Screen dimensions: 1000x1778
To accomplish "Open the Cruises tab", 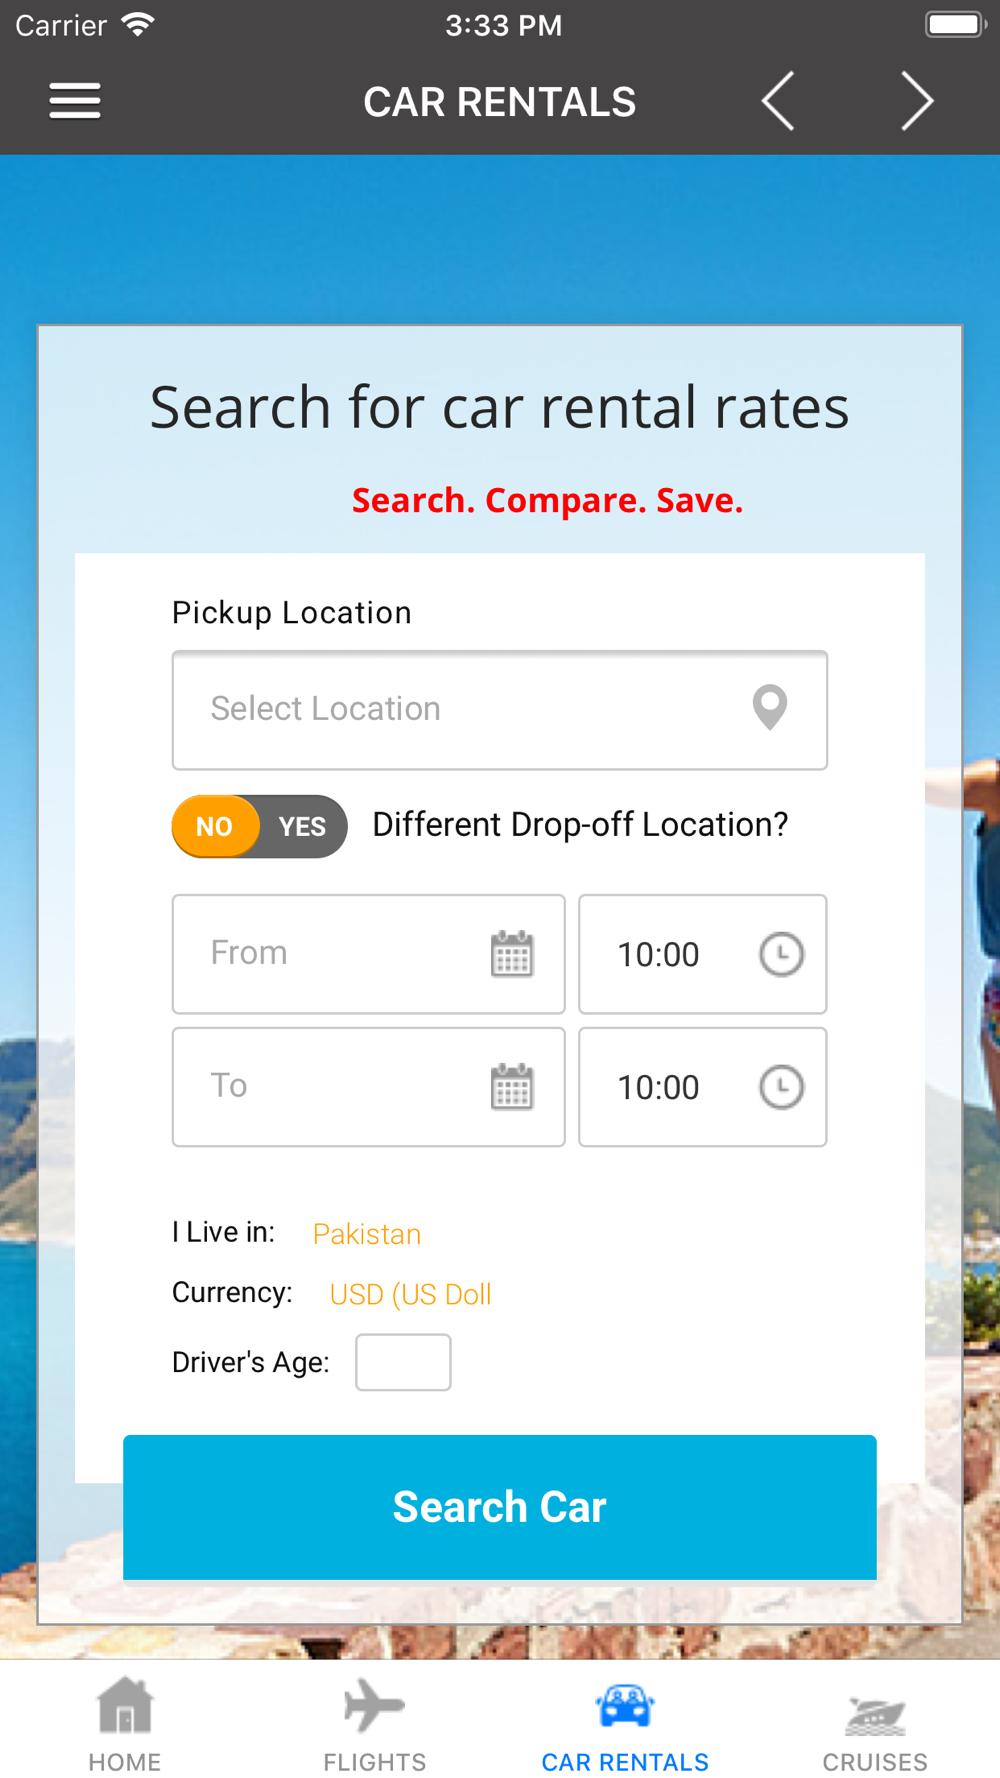I will pos(875,1724).
